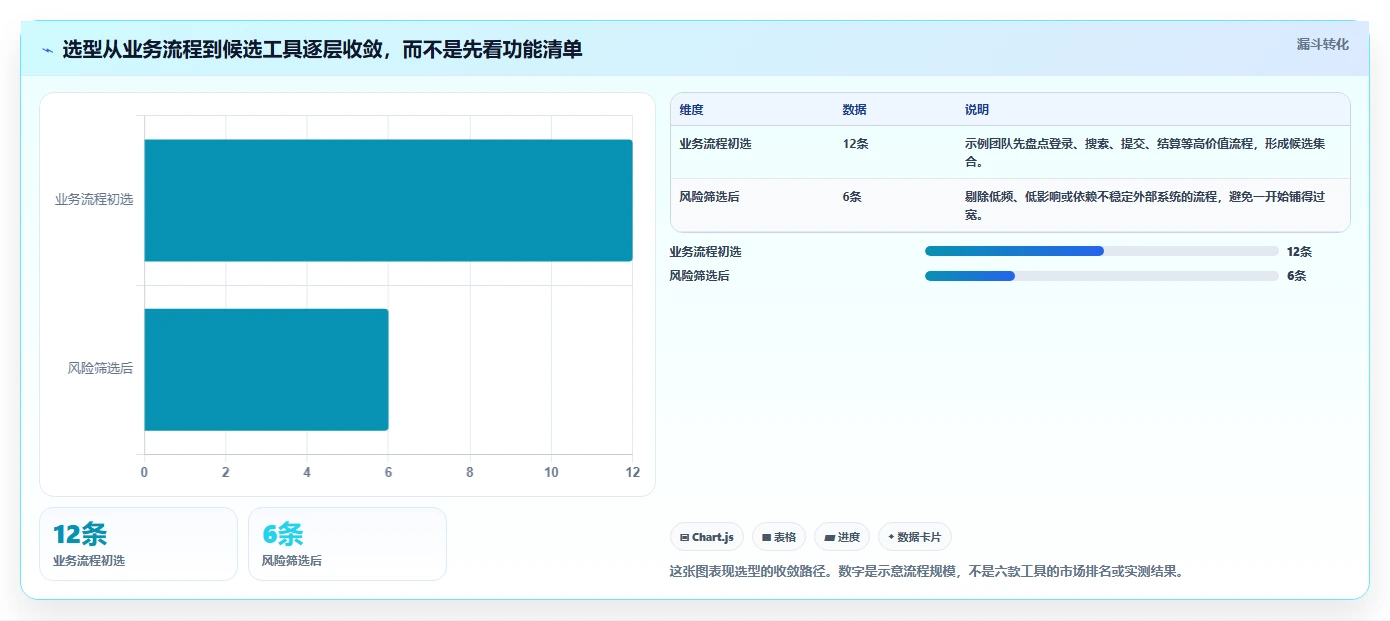Image resolution: width=1390 pixels, height=621 pixels.
Task: Click the 进度 tag
Action: pyautogui.click(x=842, y=537)
